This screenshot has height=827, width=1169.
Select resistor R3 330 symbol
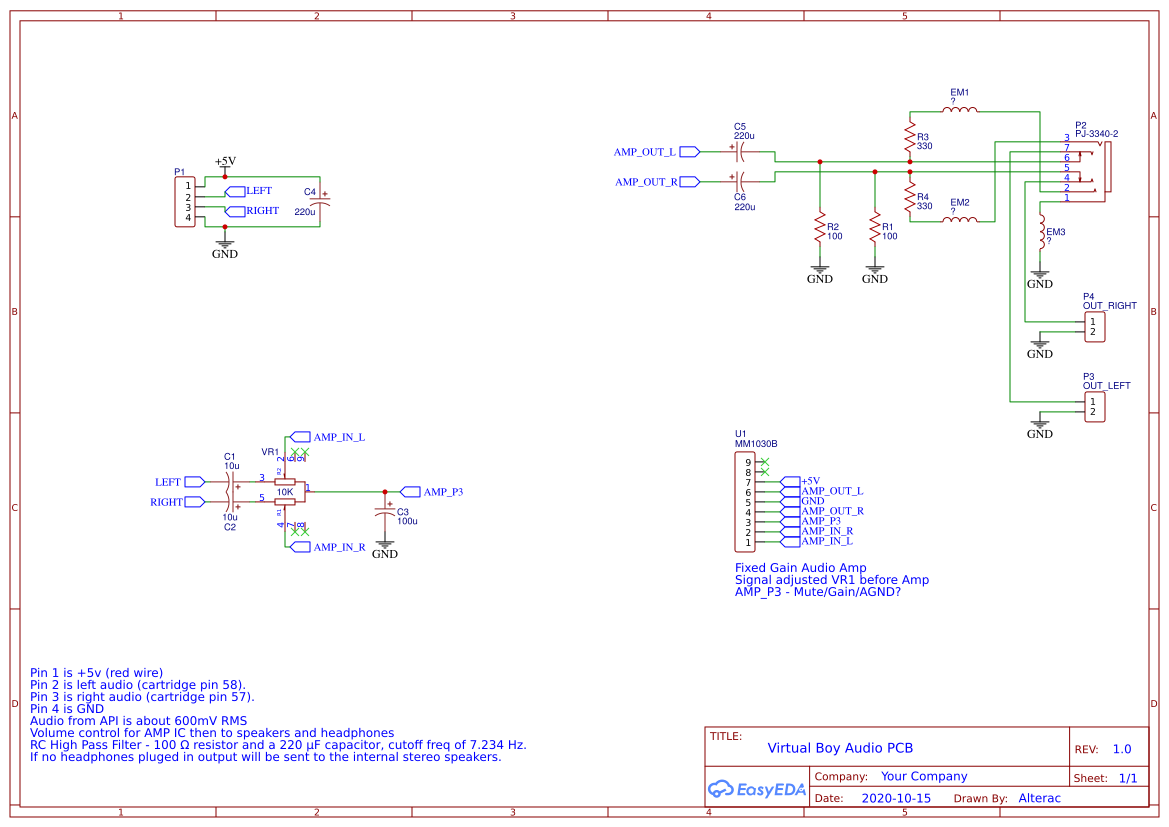pos(910,139)
